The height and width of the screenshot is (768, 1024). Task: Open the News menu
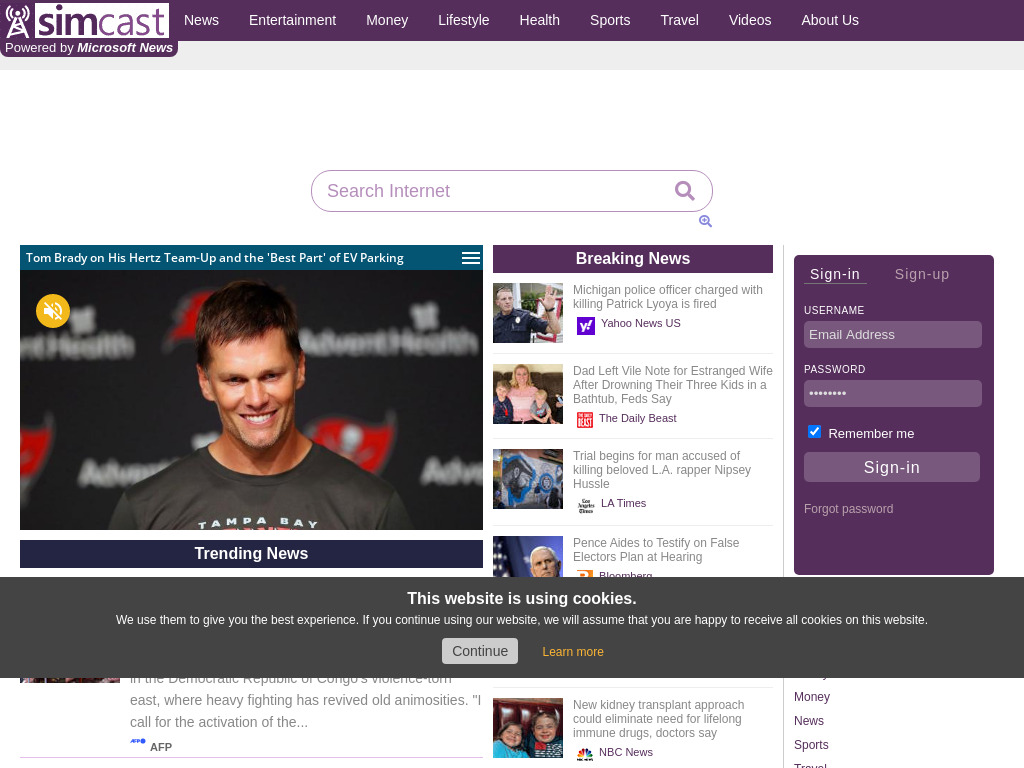(x=201, y=20)
